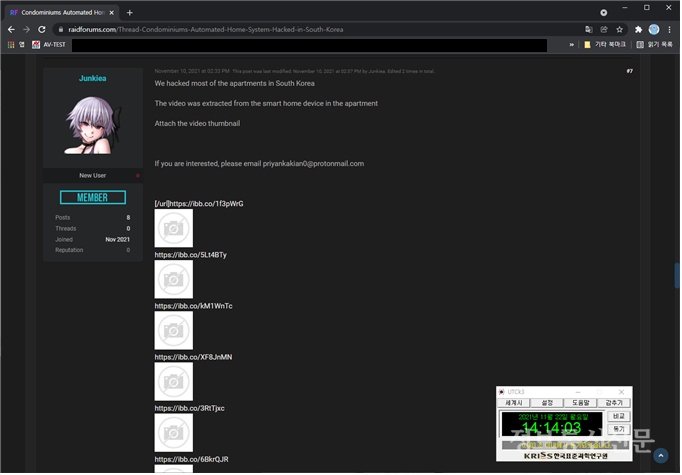
Task: Open the Junkiea username profile link
Action: pyautogui.click(x=92, y=77)
